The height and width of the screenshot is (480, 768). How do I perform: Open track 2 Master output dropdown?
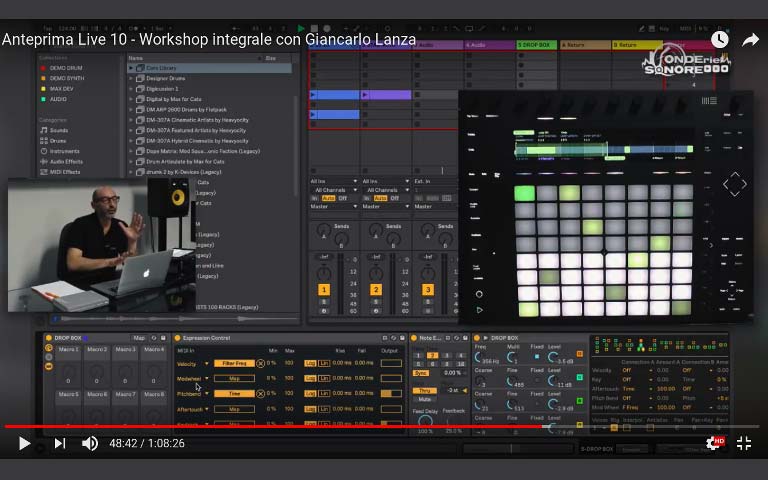(385, 207)
